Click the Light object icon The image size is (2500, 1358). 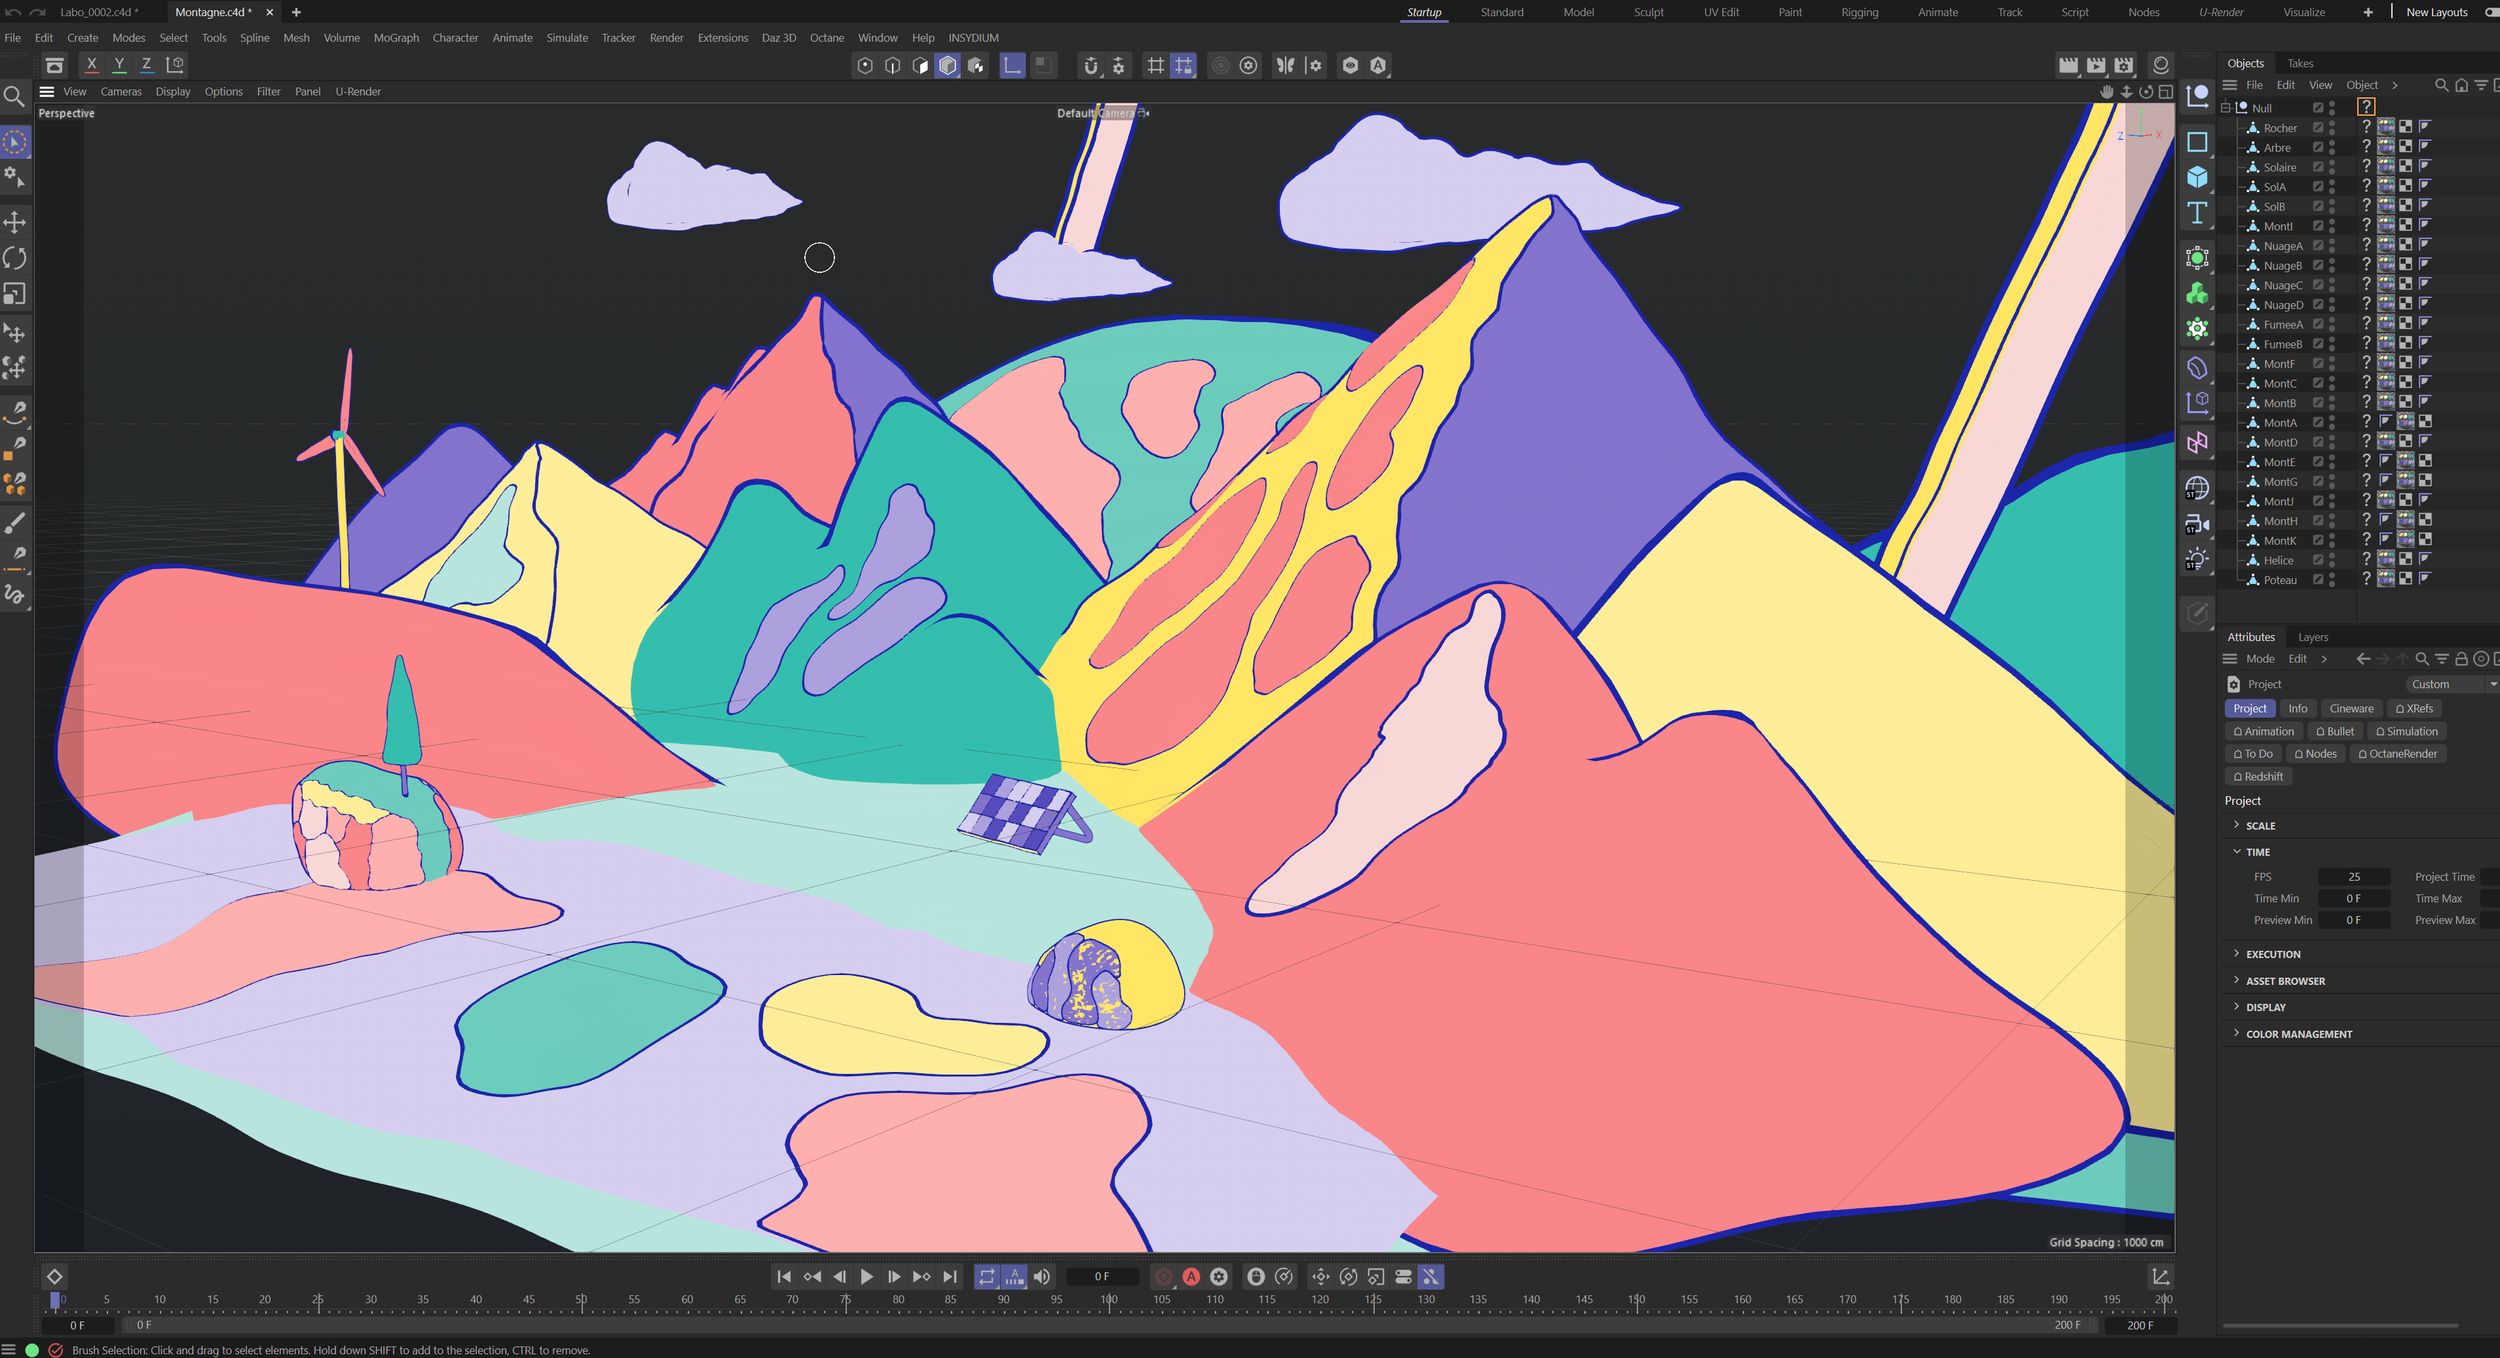(2197, 559)
